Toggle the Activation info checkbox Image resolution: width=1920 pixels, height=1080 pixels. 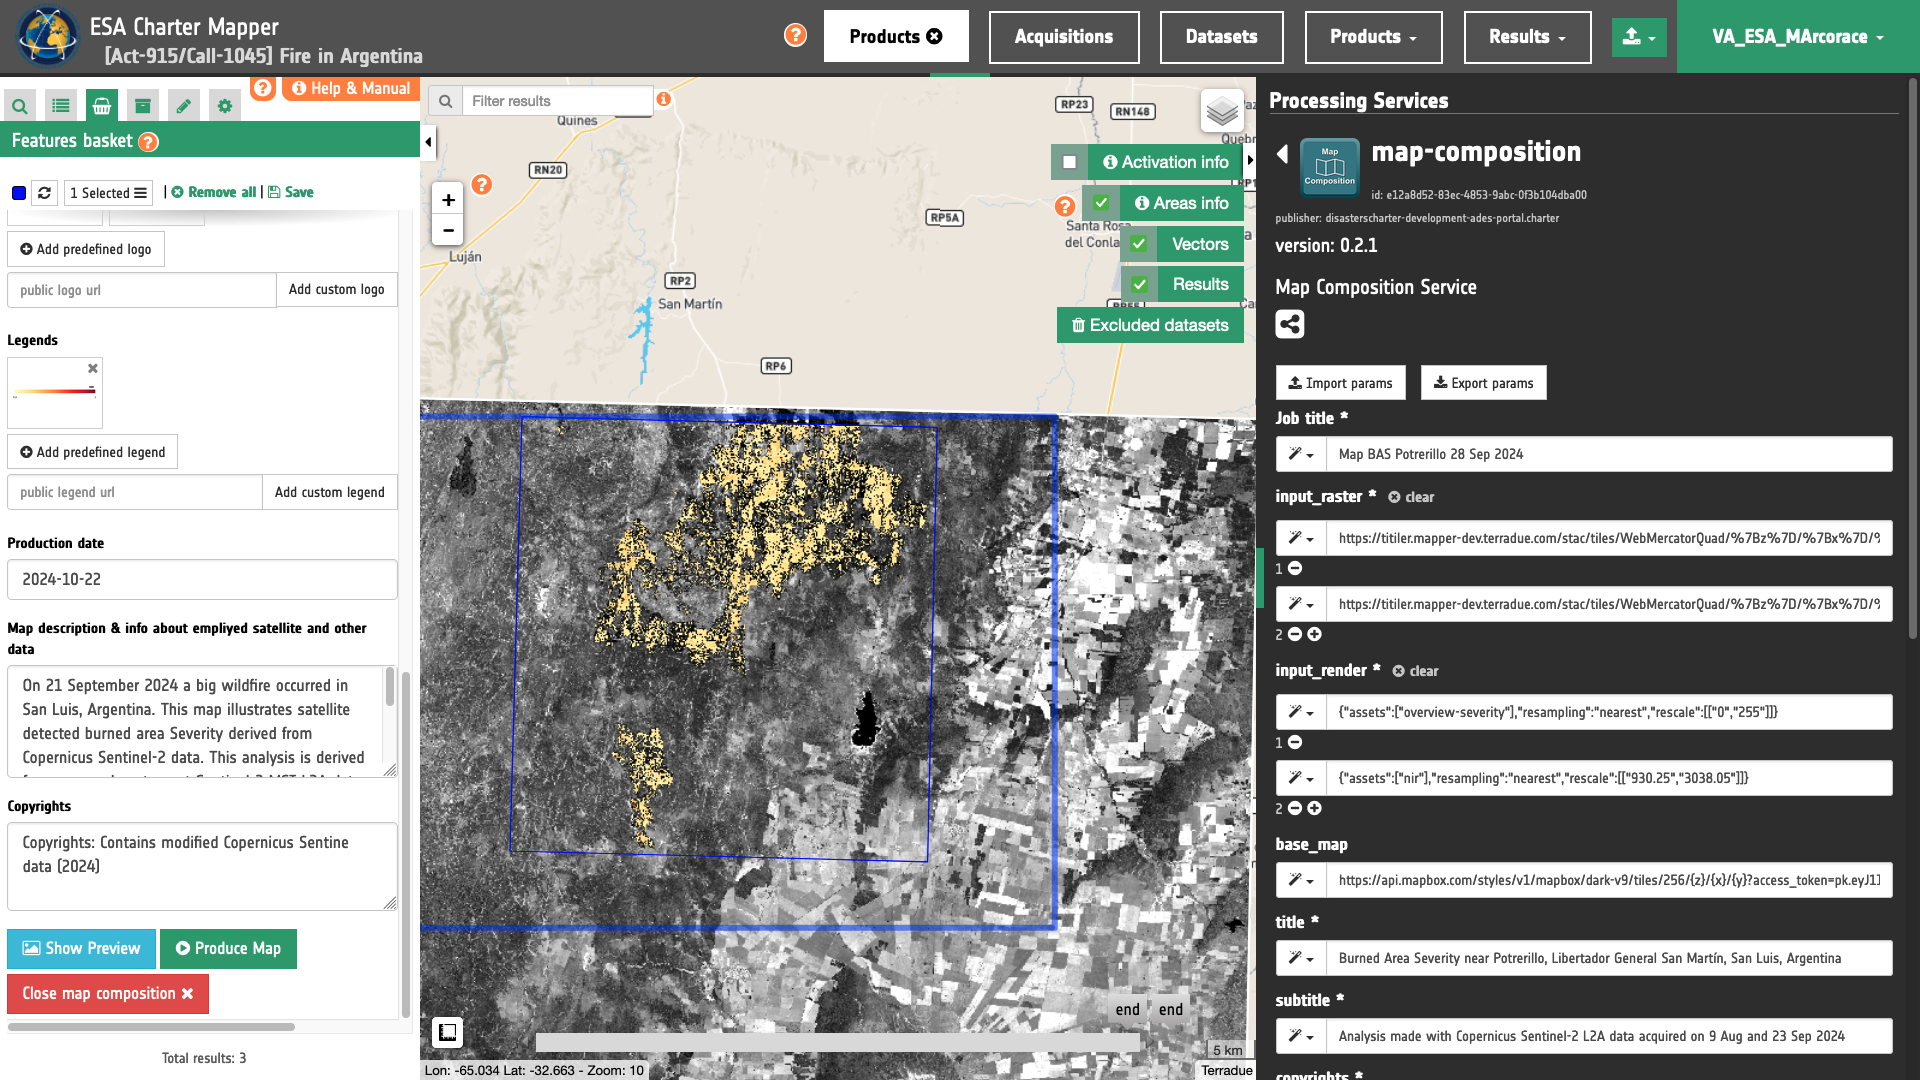[x=1069, y=162]
